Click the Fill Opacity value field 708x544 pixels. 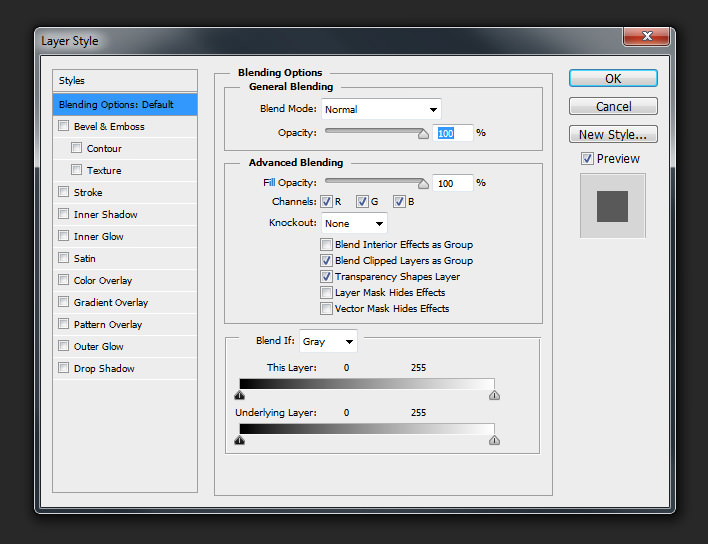[x=453, y=183]
